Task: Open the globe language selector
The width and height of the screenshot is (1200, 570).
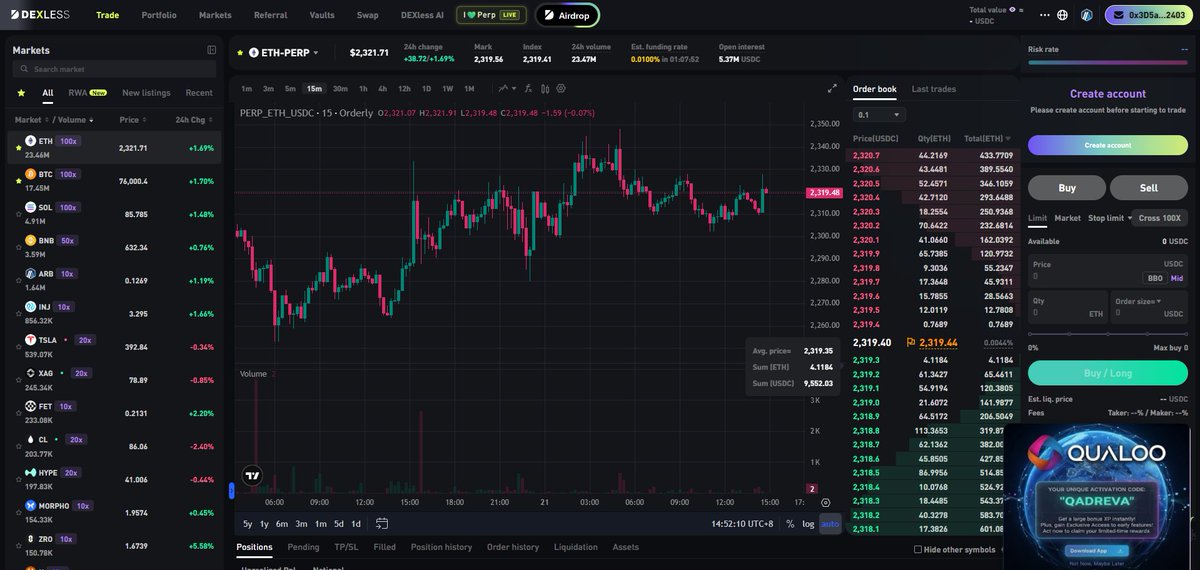Action: [1062, 15]
